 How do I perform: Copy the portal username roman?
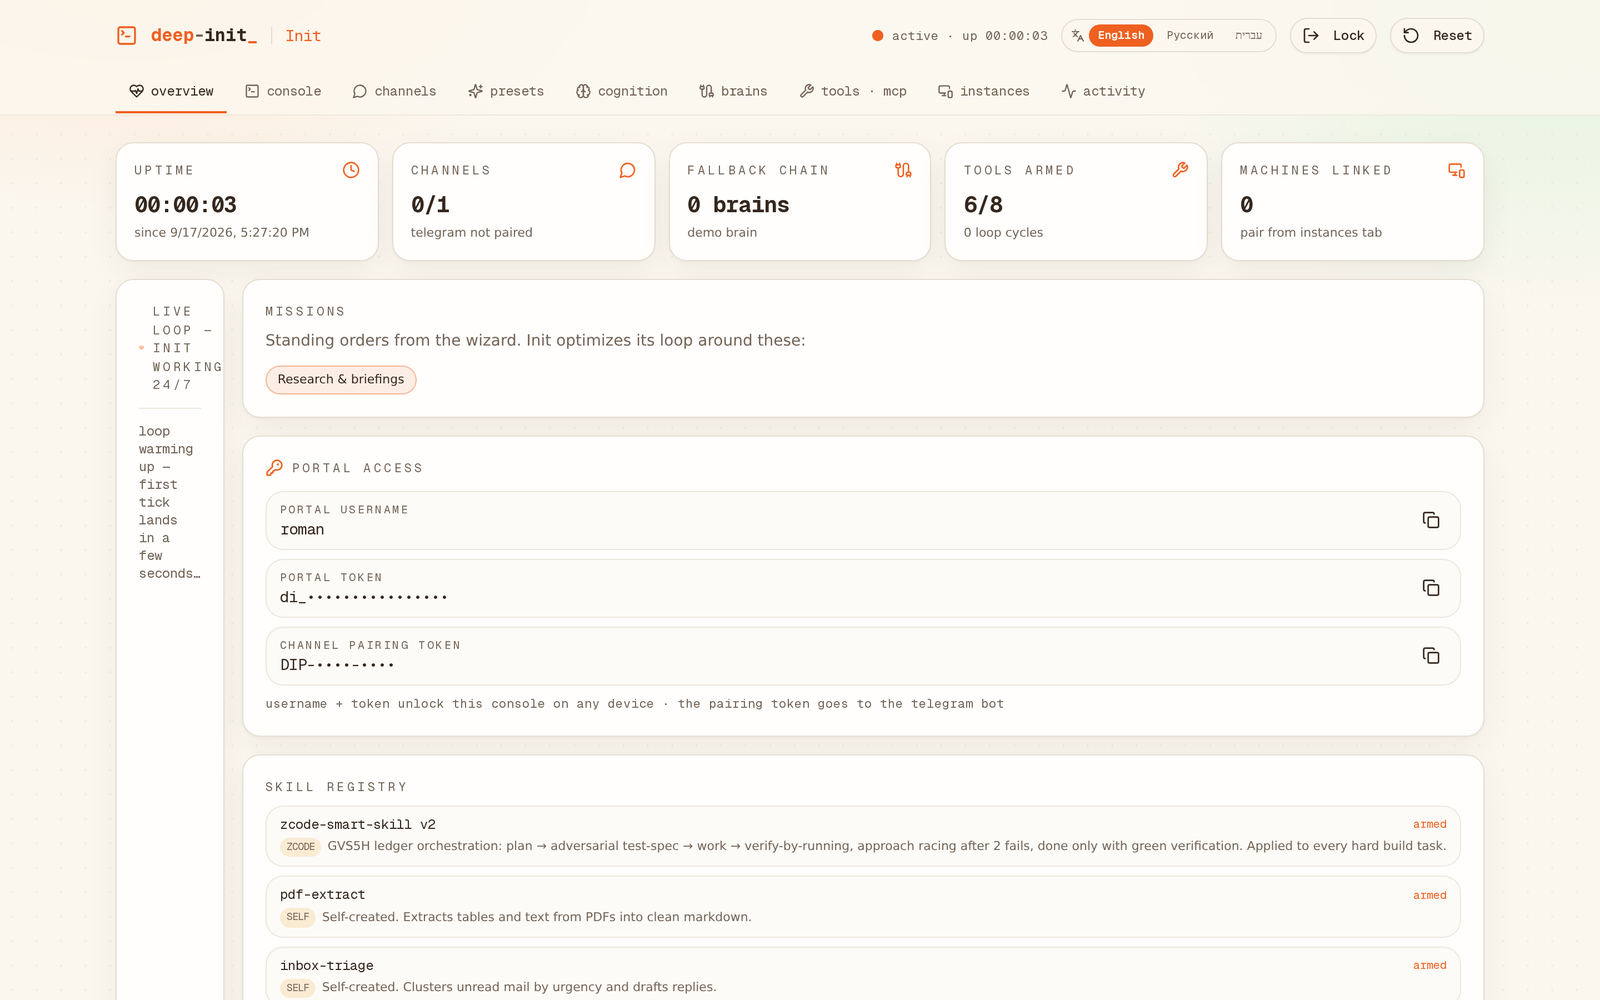pos(1431,520)
